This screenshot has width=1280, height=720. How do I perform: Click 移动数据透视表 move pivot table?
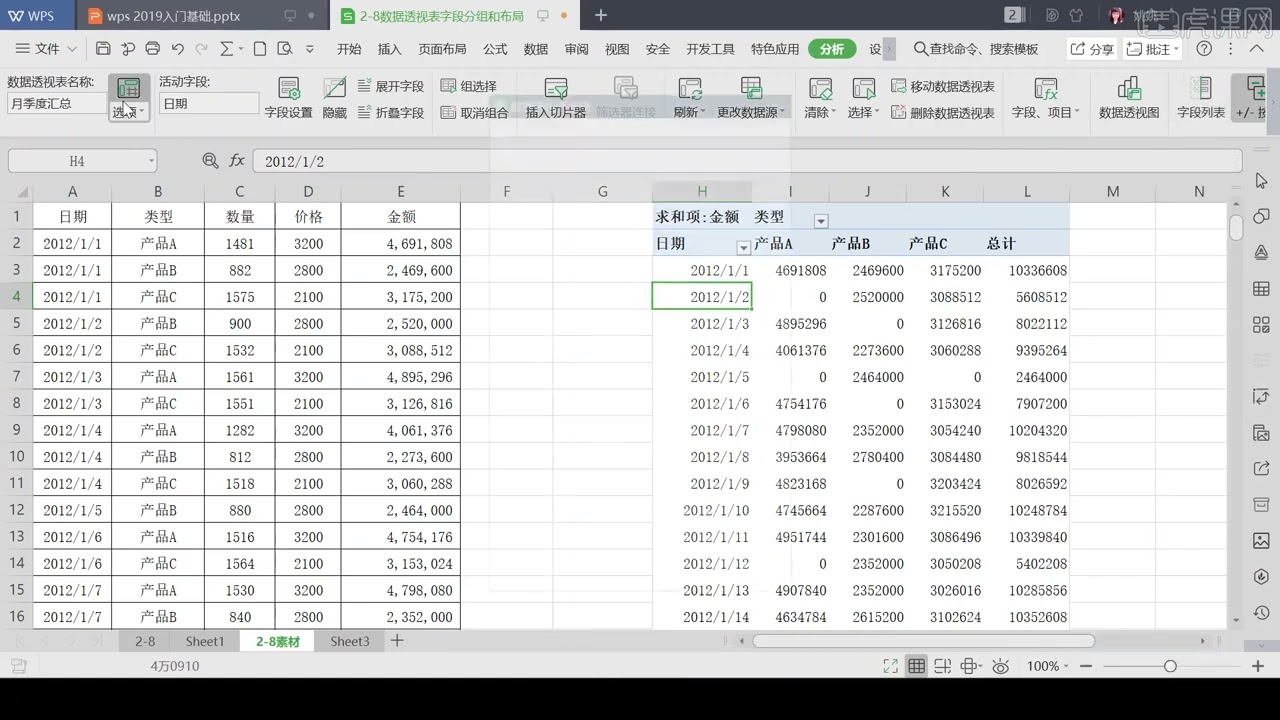coord(943,87)
